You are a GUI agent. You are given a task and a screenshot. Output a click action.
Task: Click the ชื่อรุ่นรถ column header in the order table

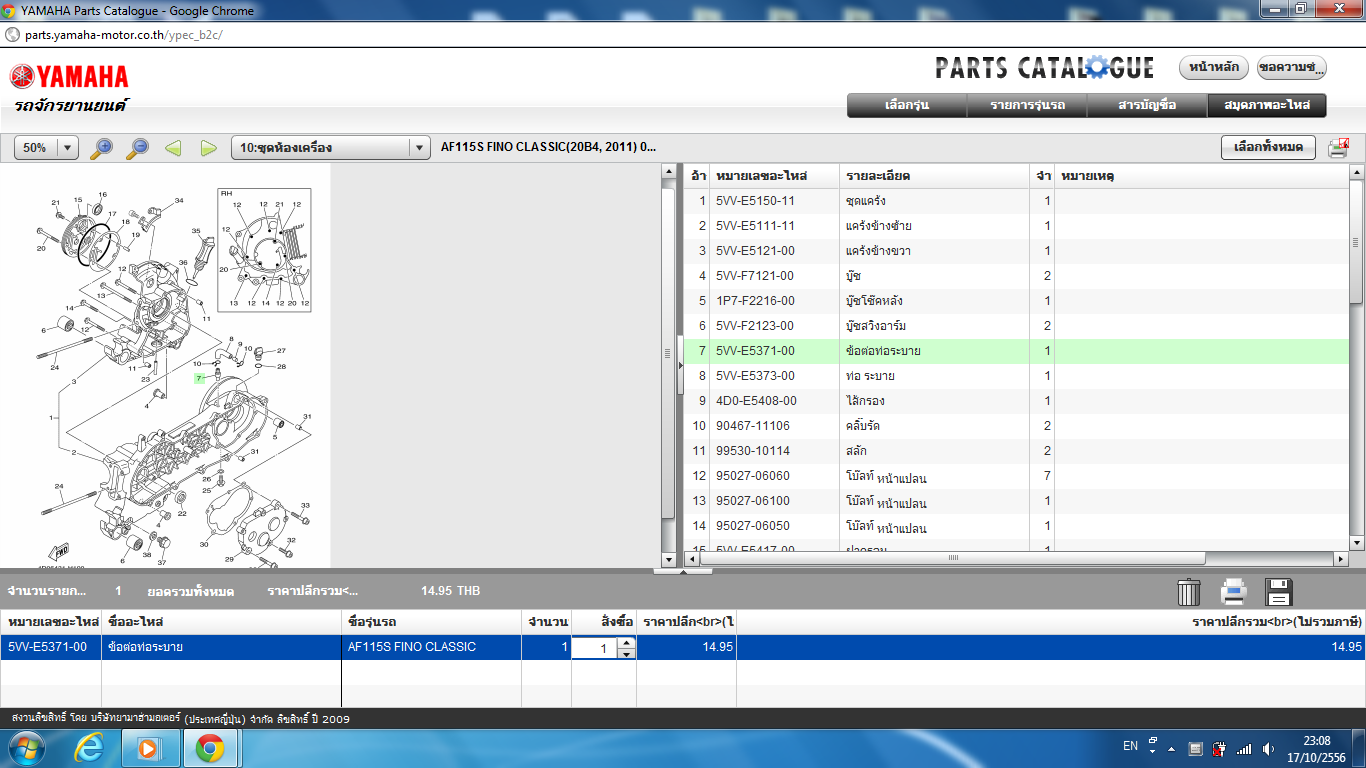tap(431, 622)
